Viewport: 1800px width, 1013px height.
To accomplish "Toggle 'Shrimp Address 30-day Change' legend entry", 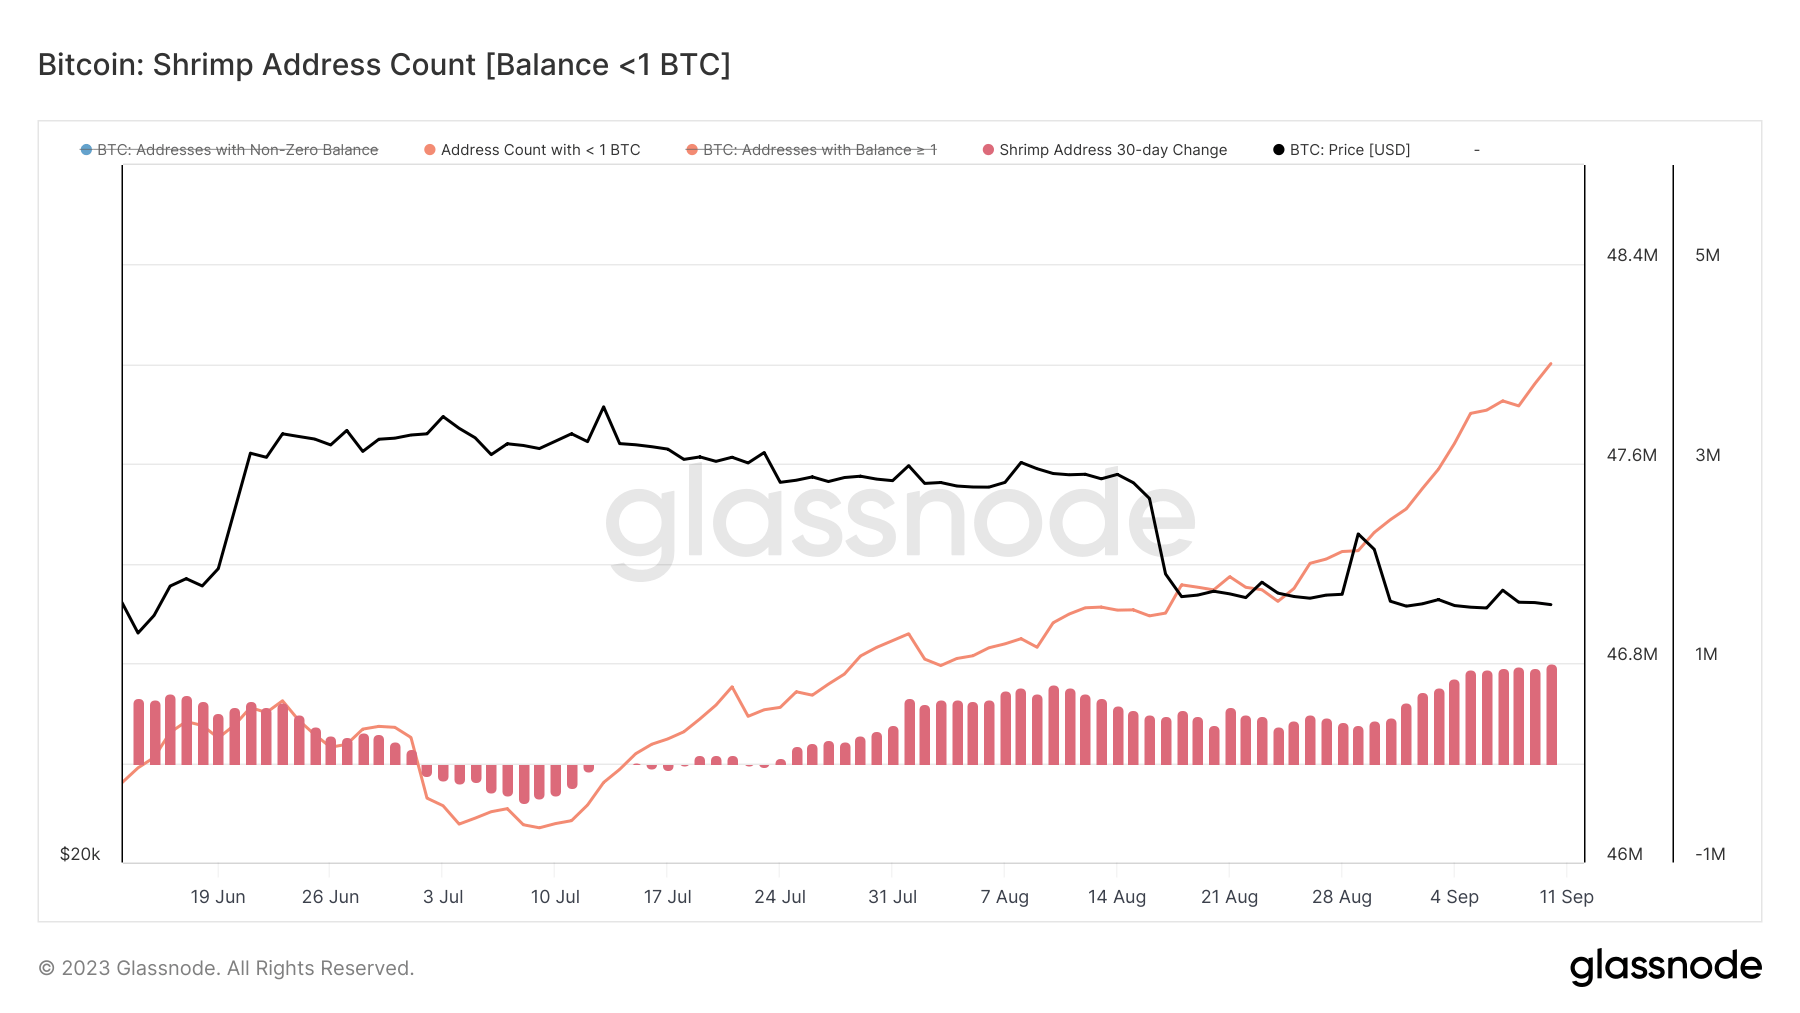I will [1105, 150].
